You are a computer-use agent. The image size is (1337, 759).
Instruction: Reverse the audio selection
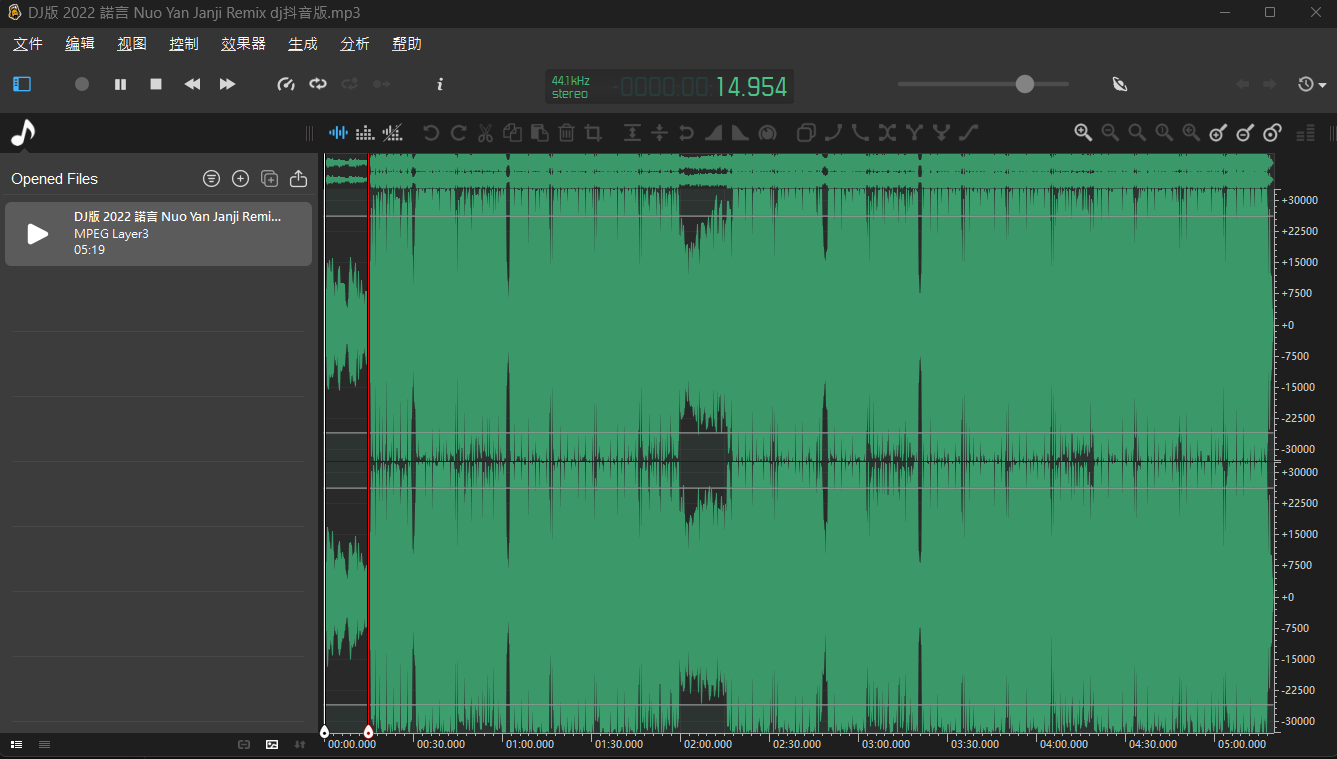coord(686,132)
